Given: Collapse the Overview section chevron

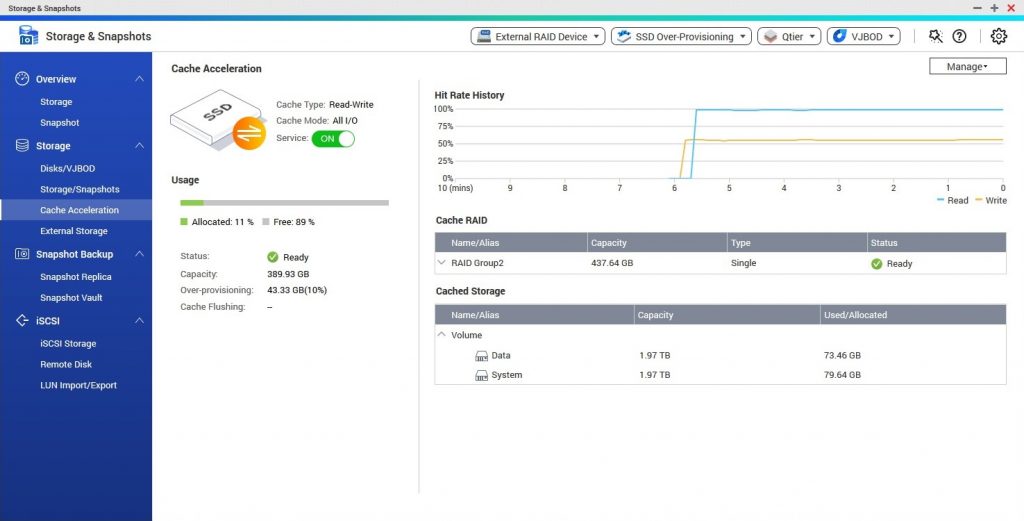Looking at the screenshot, I should [139, 78].
